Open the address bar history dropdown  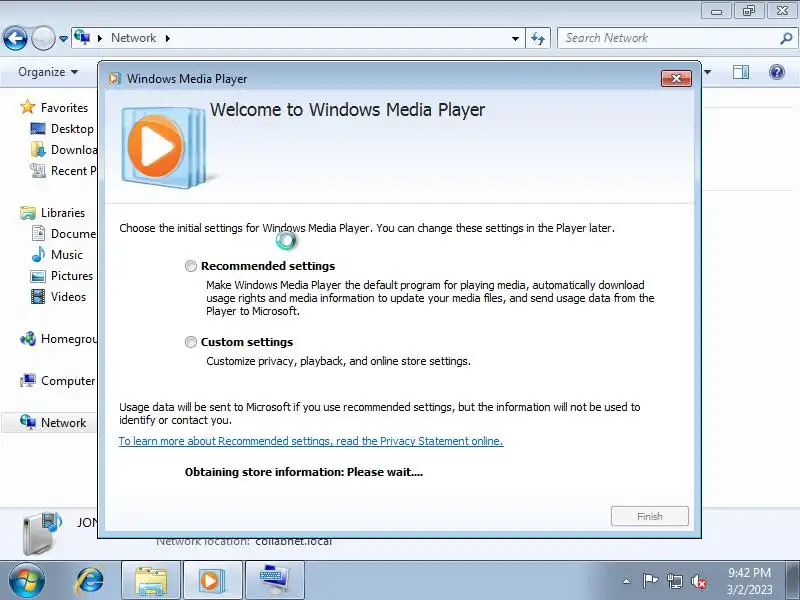click(515, 38)
